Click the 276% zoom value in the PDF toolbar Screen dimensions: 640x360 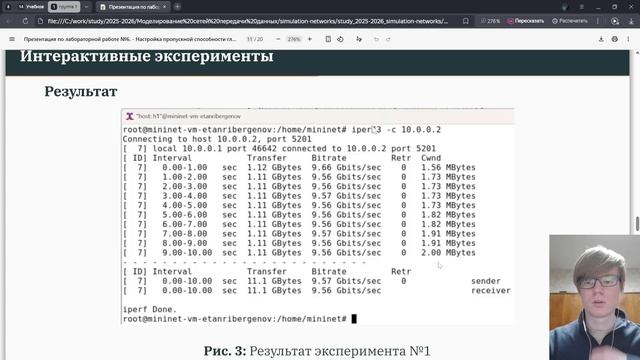(x=294, y=39)
